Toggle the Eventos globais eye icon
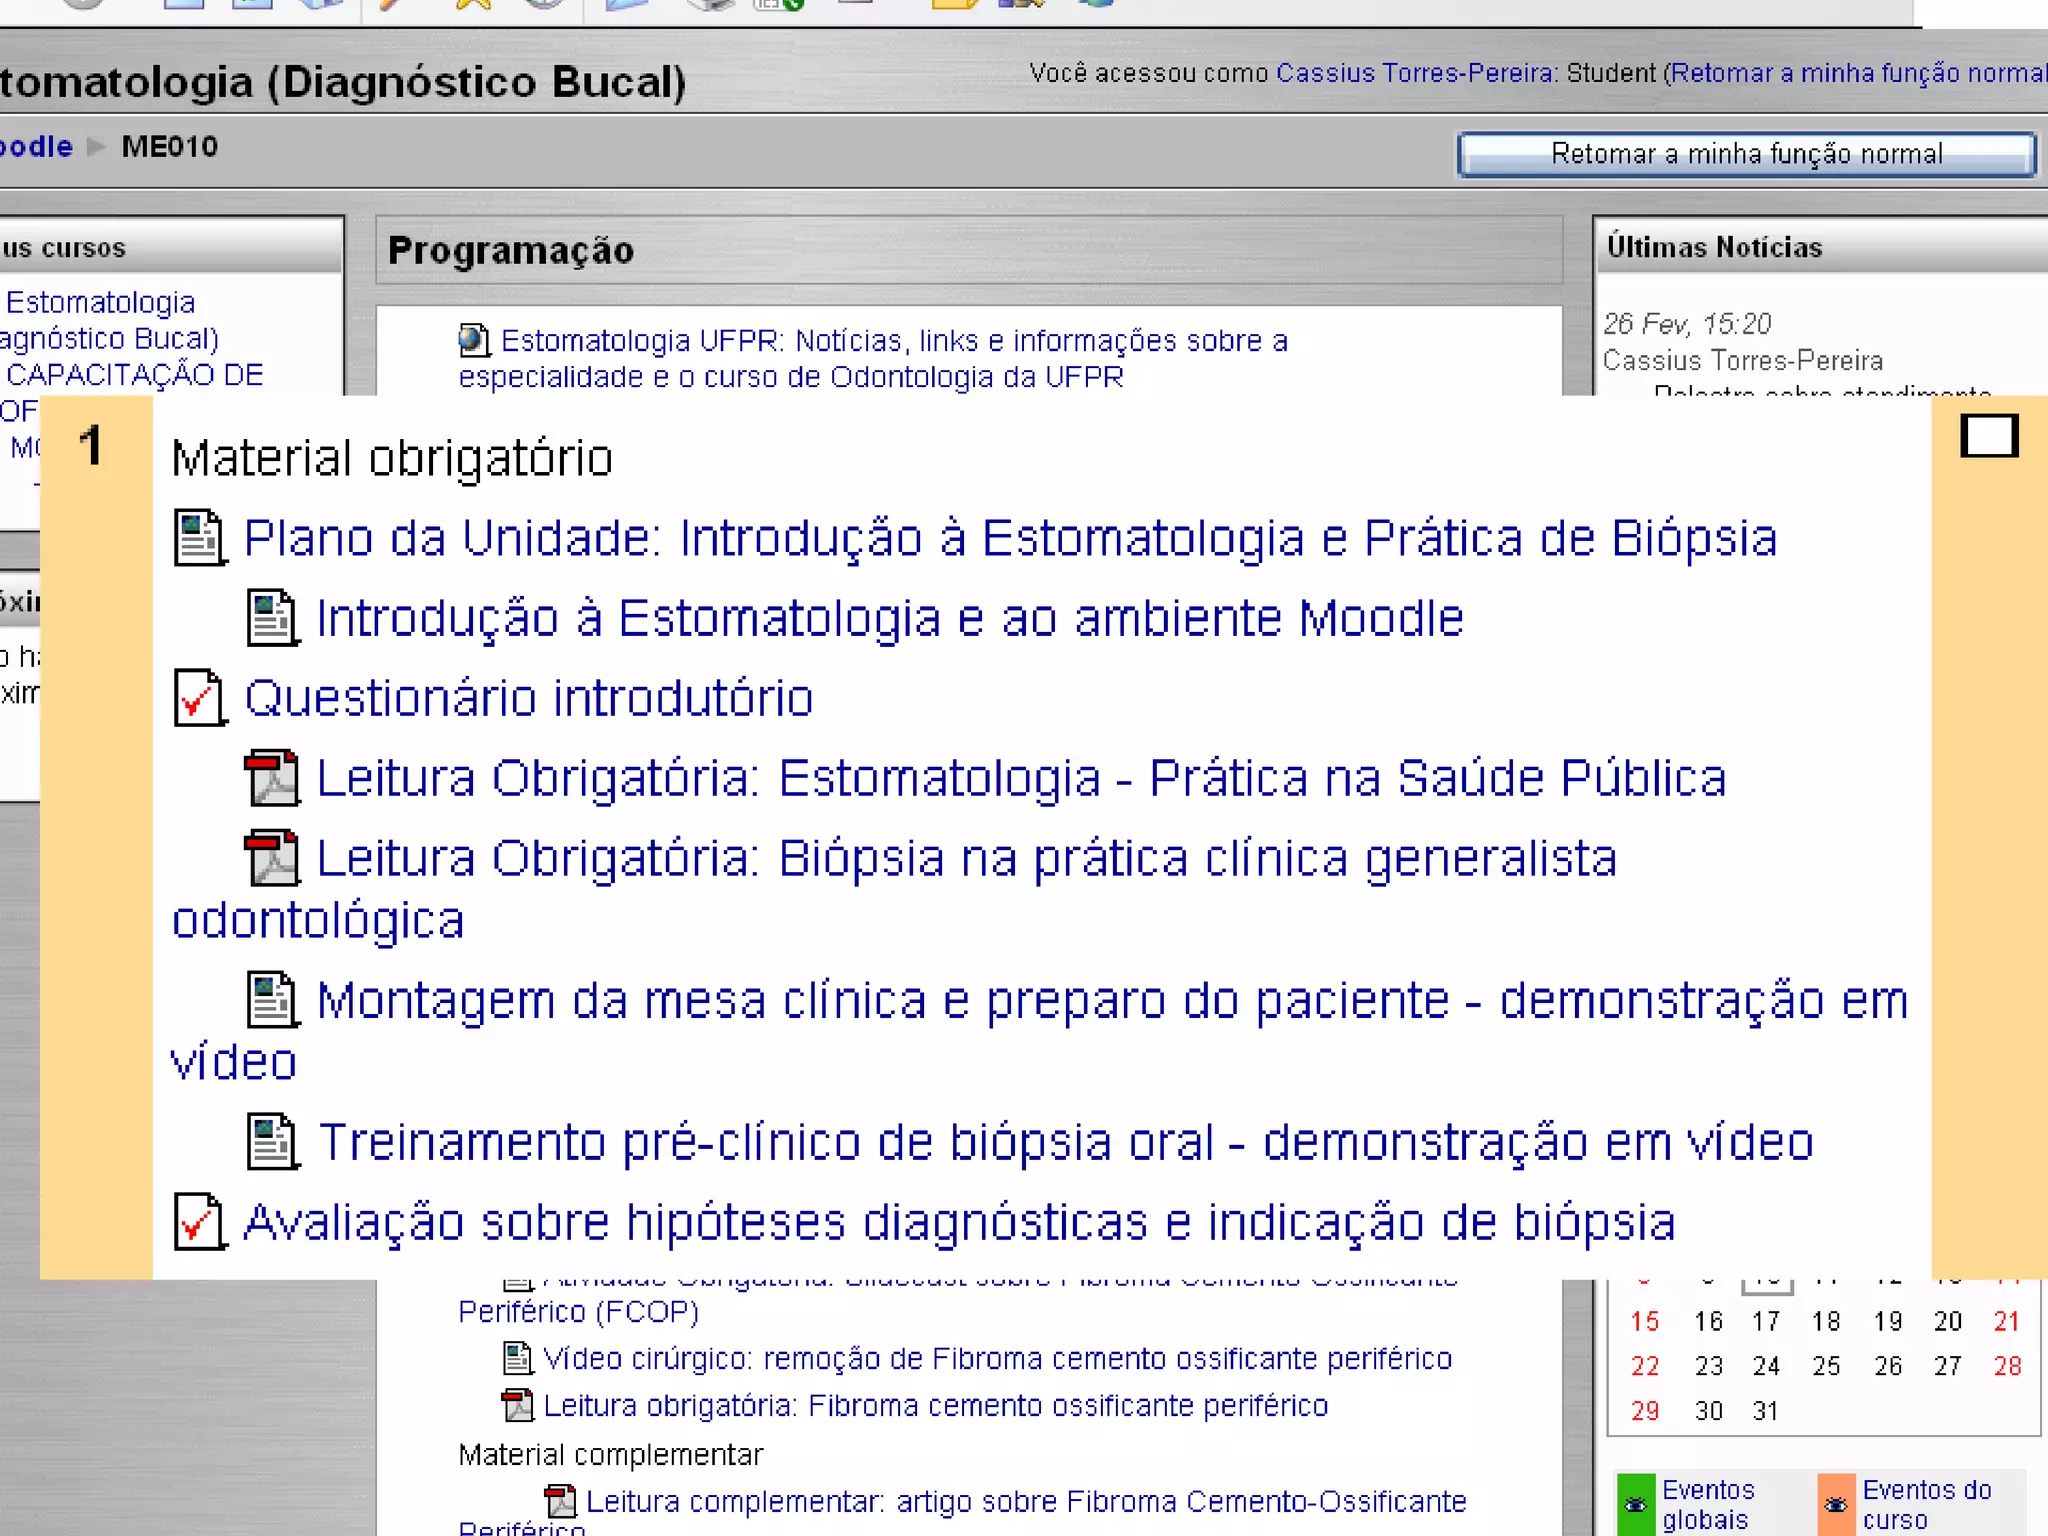2048x1536 pixels. (x=1636, y=1504)
